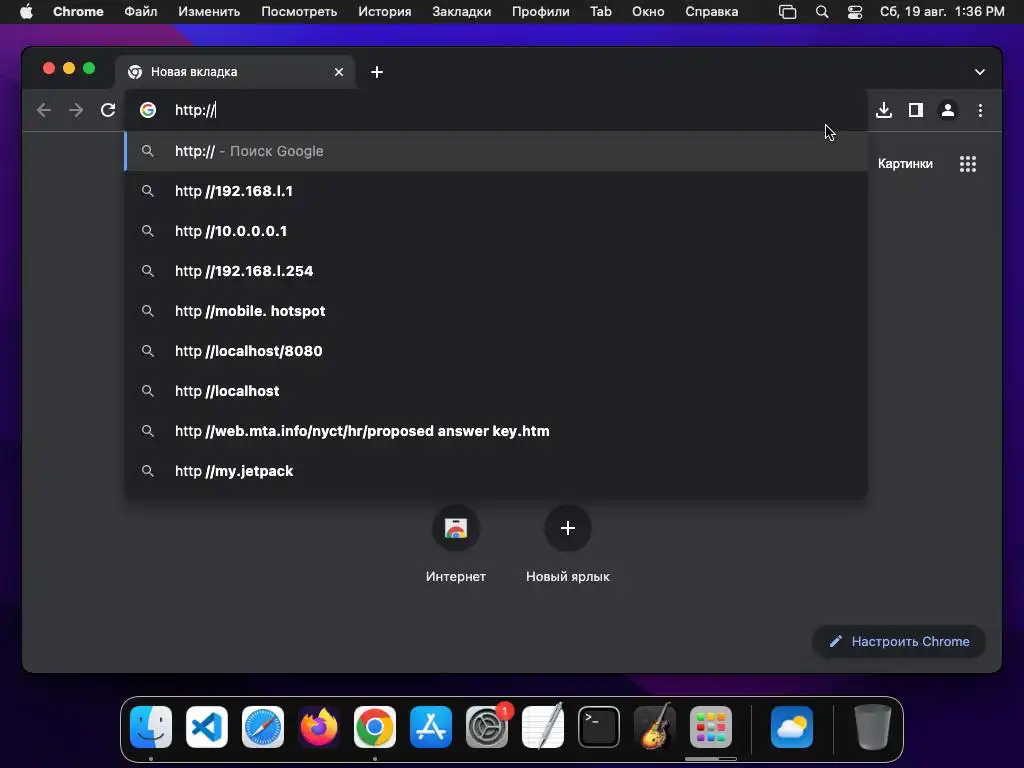Select suggestion http //my.jetpack
This screenshot has height=768, width=1024.
pos(496,471)
